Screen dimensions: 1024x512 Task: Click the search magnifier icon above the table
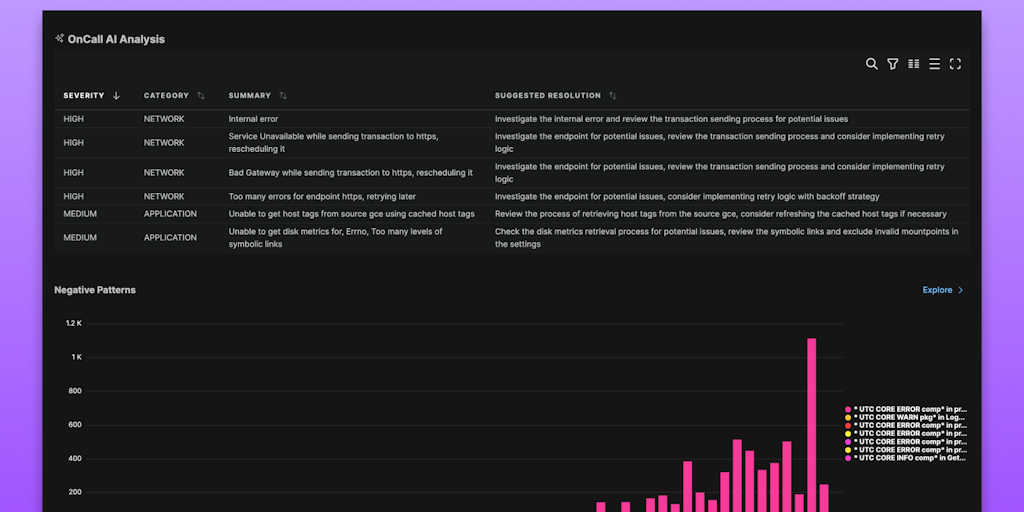[871, 64]
